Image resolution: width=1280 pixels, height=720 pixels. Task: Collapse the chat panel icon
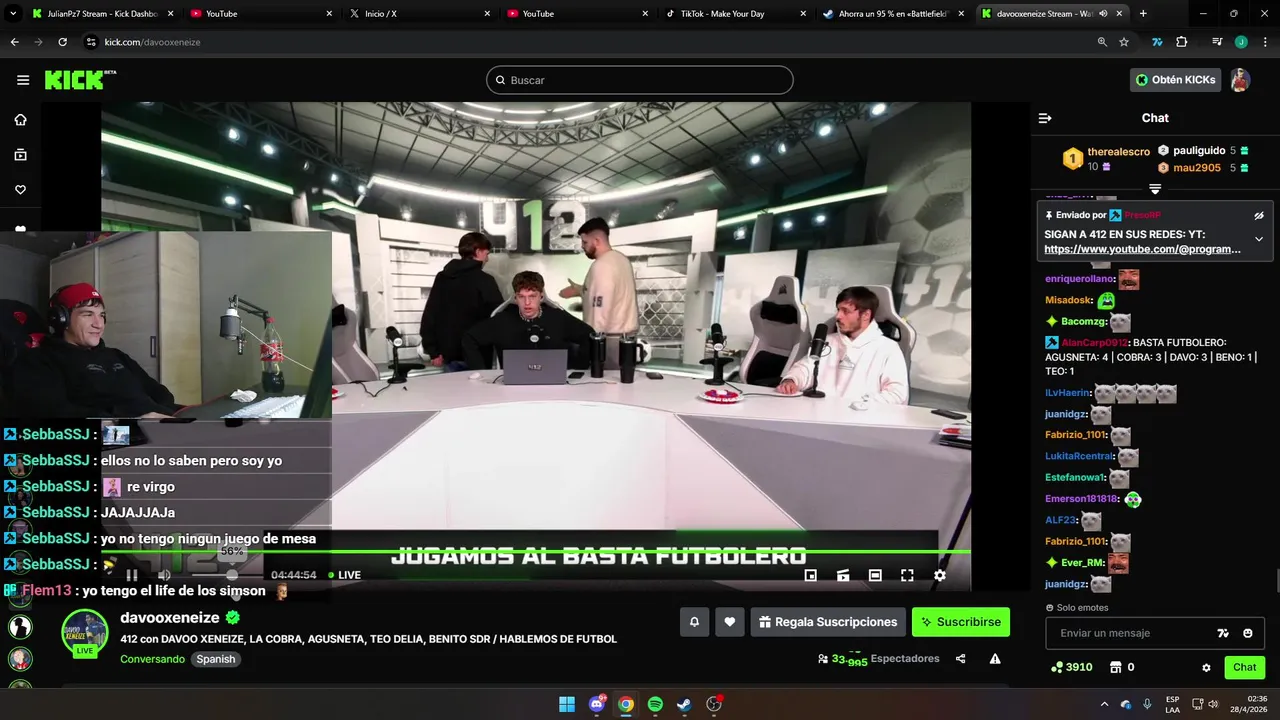click(1045, 118)
